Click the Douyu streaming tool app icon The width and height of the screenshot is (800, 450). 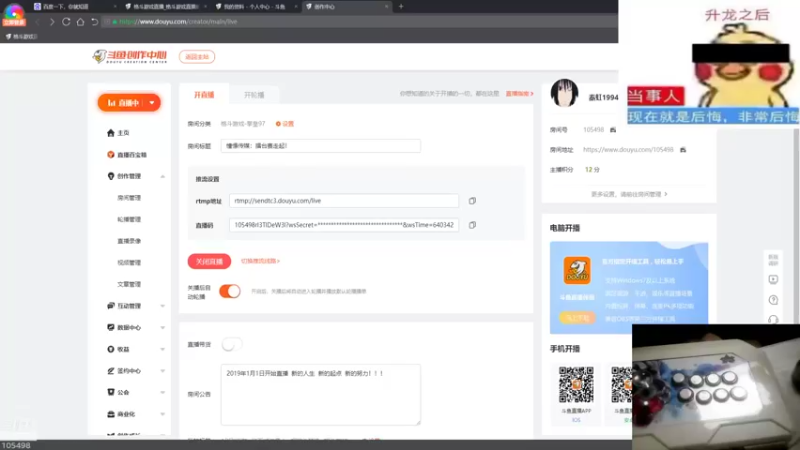577,270
